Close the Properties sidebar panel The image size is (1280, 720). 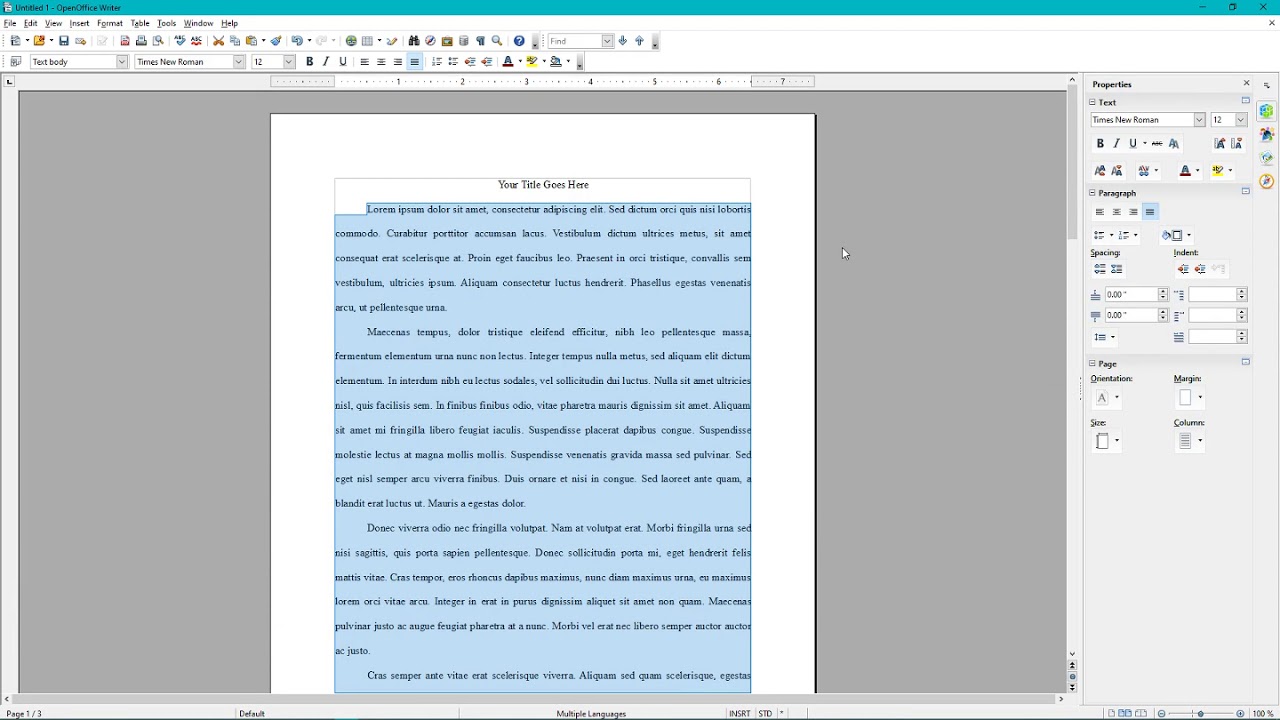coord(1246,84)
